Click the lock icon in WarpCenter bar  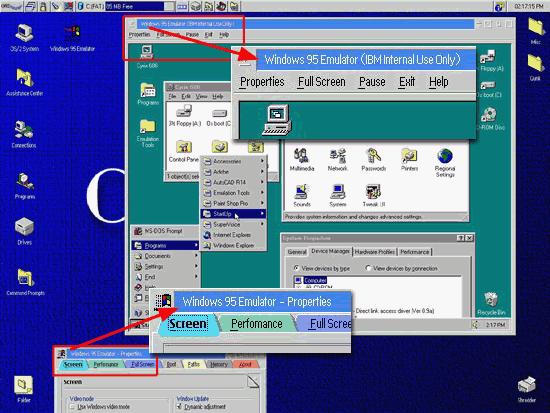pos(43,6)
